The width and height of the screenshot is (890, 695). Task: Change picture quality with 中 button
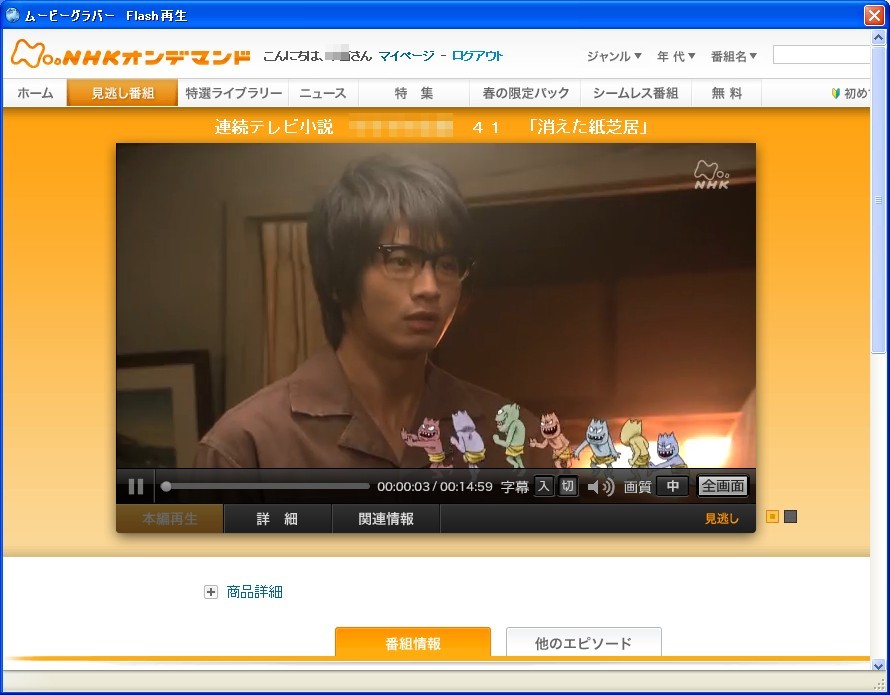[x=672, y=486]
